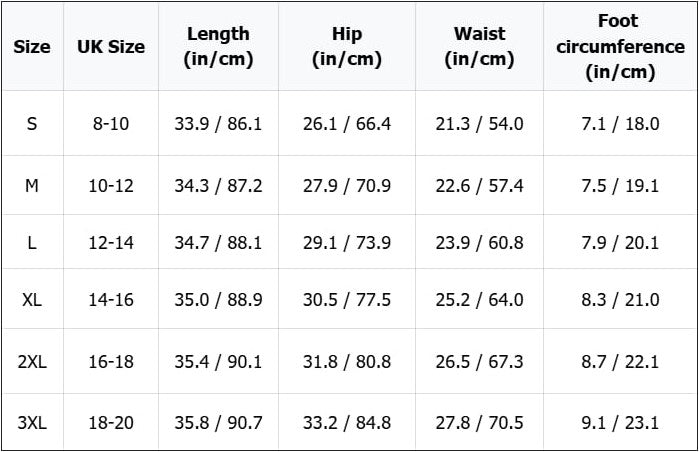Select the 21.3 / 54.0 waist cell
Image resolution: width=699 pixels, height=452 pixels.
coord(479,124)
